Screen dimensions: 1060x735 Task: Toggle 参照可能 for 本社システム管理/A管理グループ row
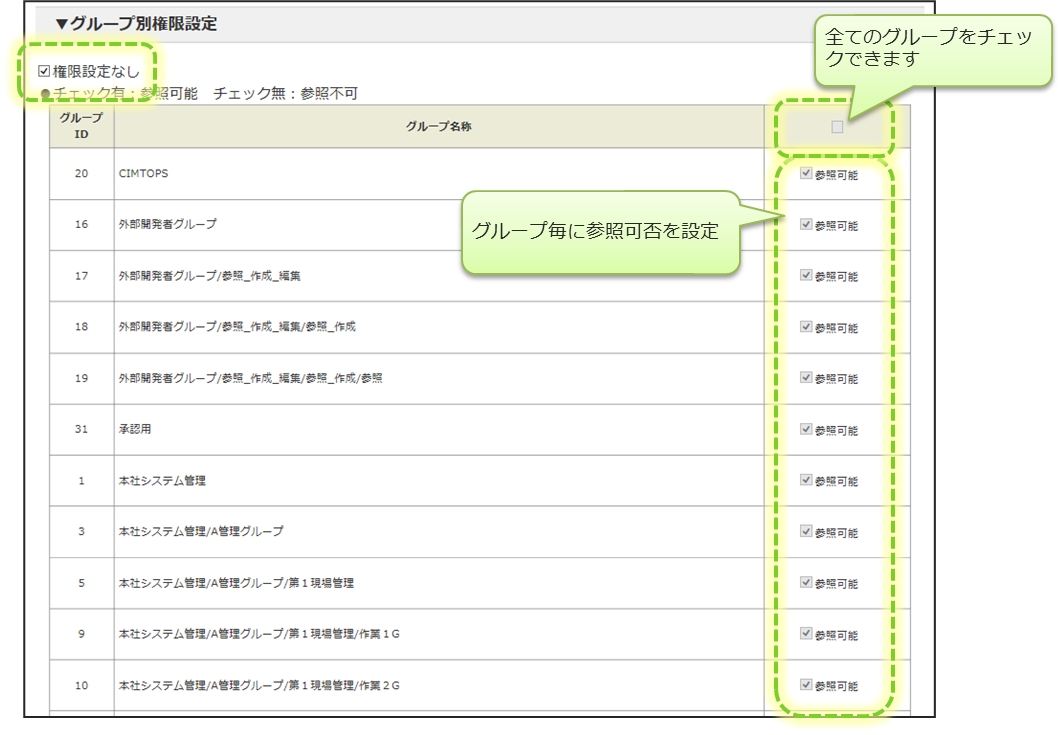(x=807, y=532)
